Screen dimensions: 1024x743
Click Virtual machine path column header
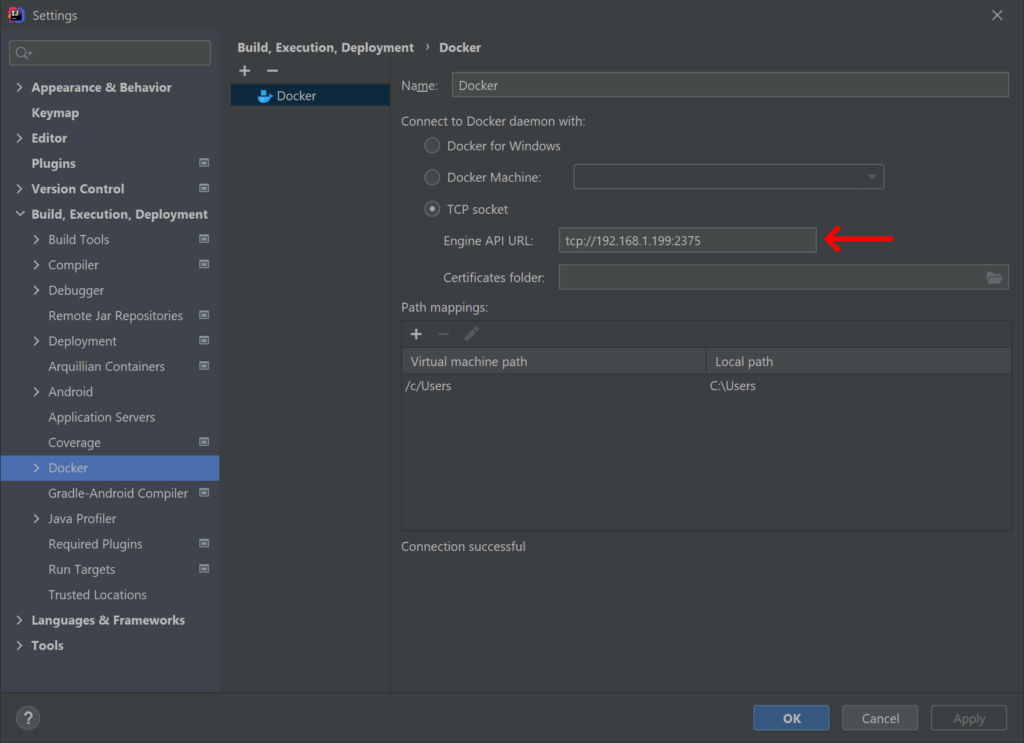(554, 361)
